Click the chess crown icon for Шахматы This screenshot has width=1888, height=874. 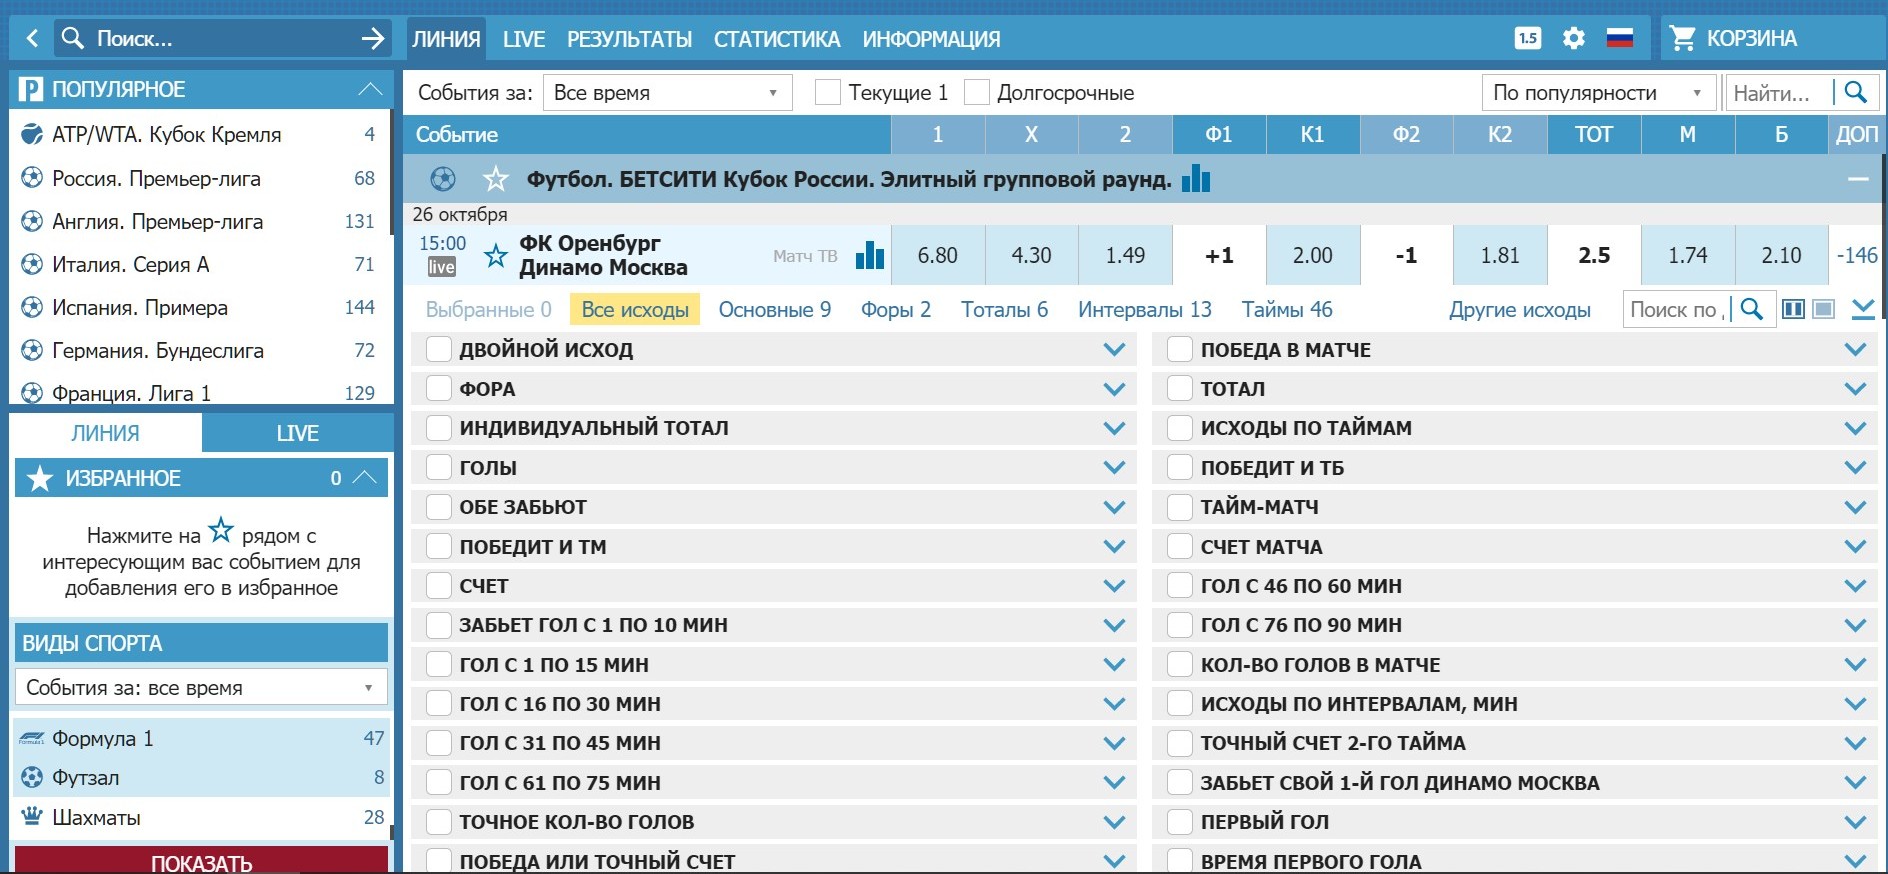click(x=32, y=816)
